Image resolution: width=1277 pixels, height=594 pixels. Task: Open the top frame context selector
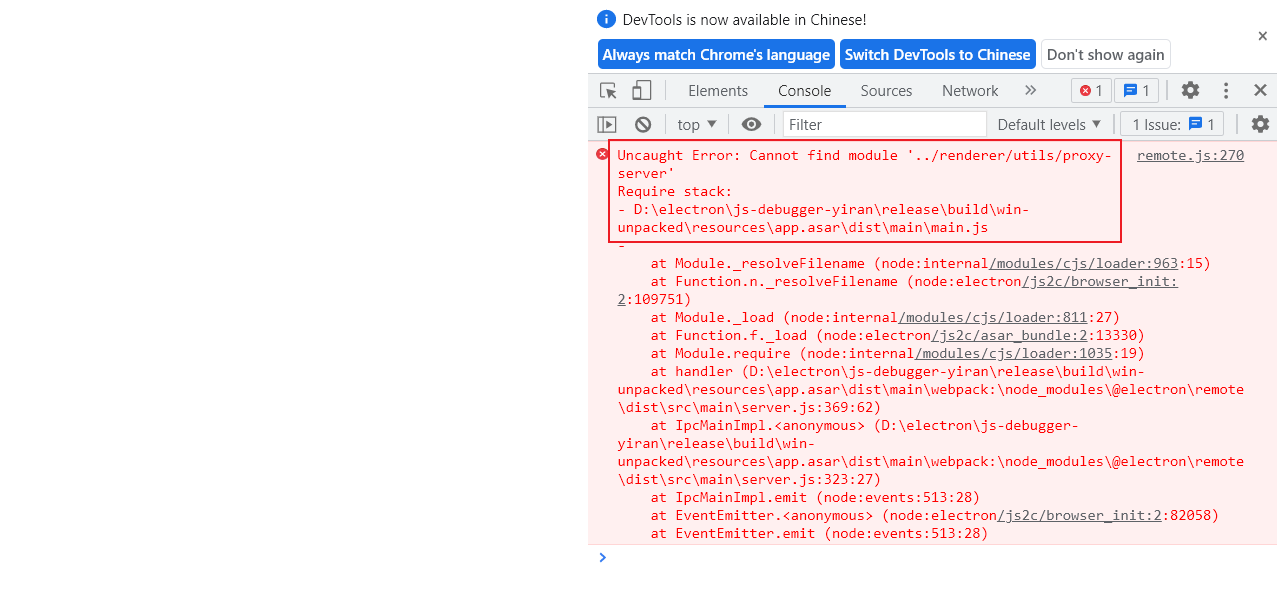pos(696,124)
